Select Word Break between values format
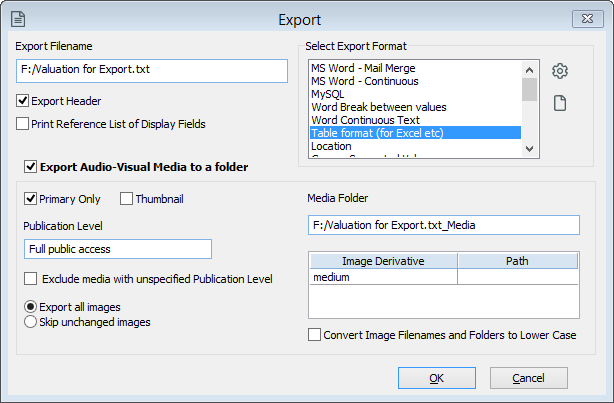Image resolution: width=614 pixels, height=403 pixels. (x=415, y=107)
